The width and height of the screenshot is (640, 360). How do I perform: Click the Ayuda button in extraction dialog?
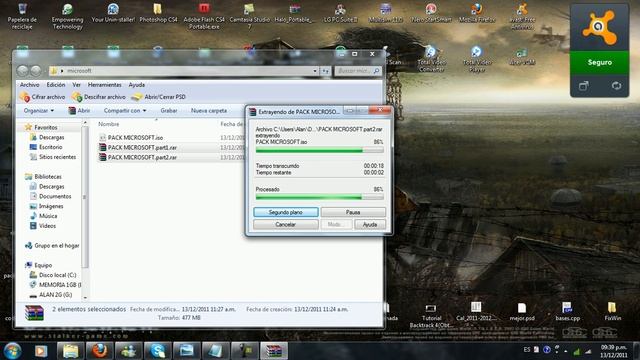point(370,224)
